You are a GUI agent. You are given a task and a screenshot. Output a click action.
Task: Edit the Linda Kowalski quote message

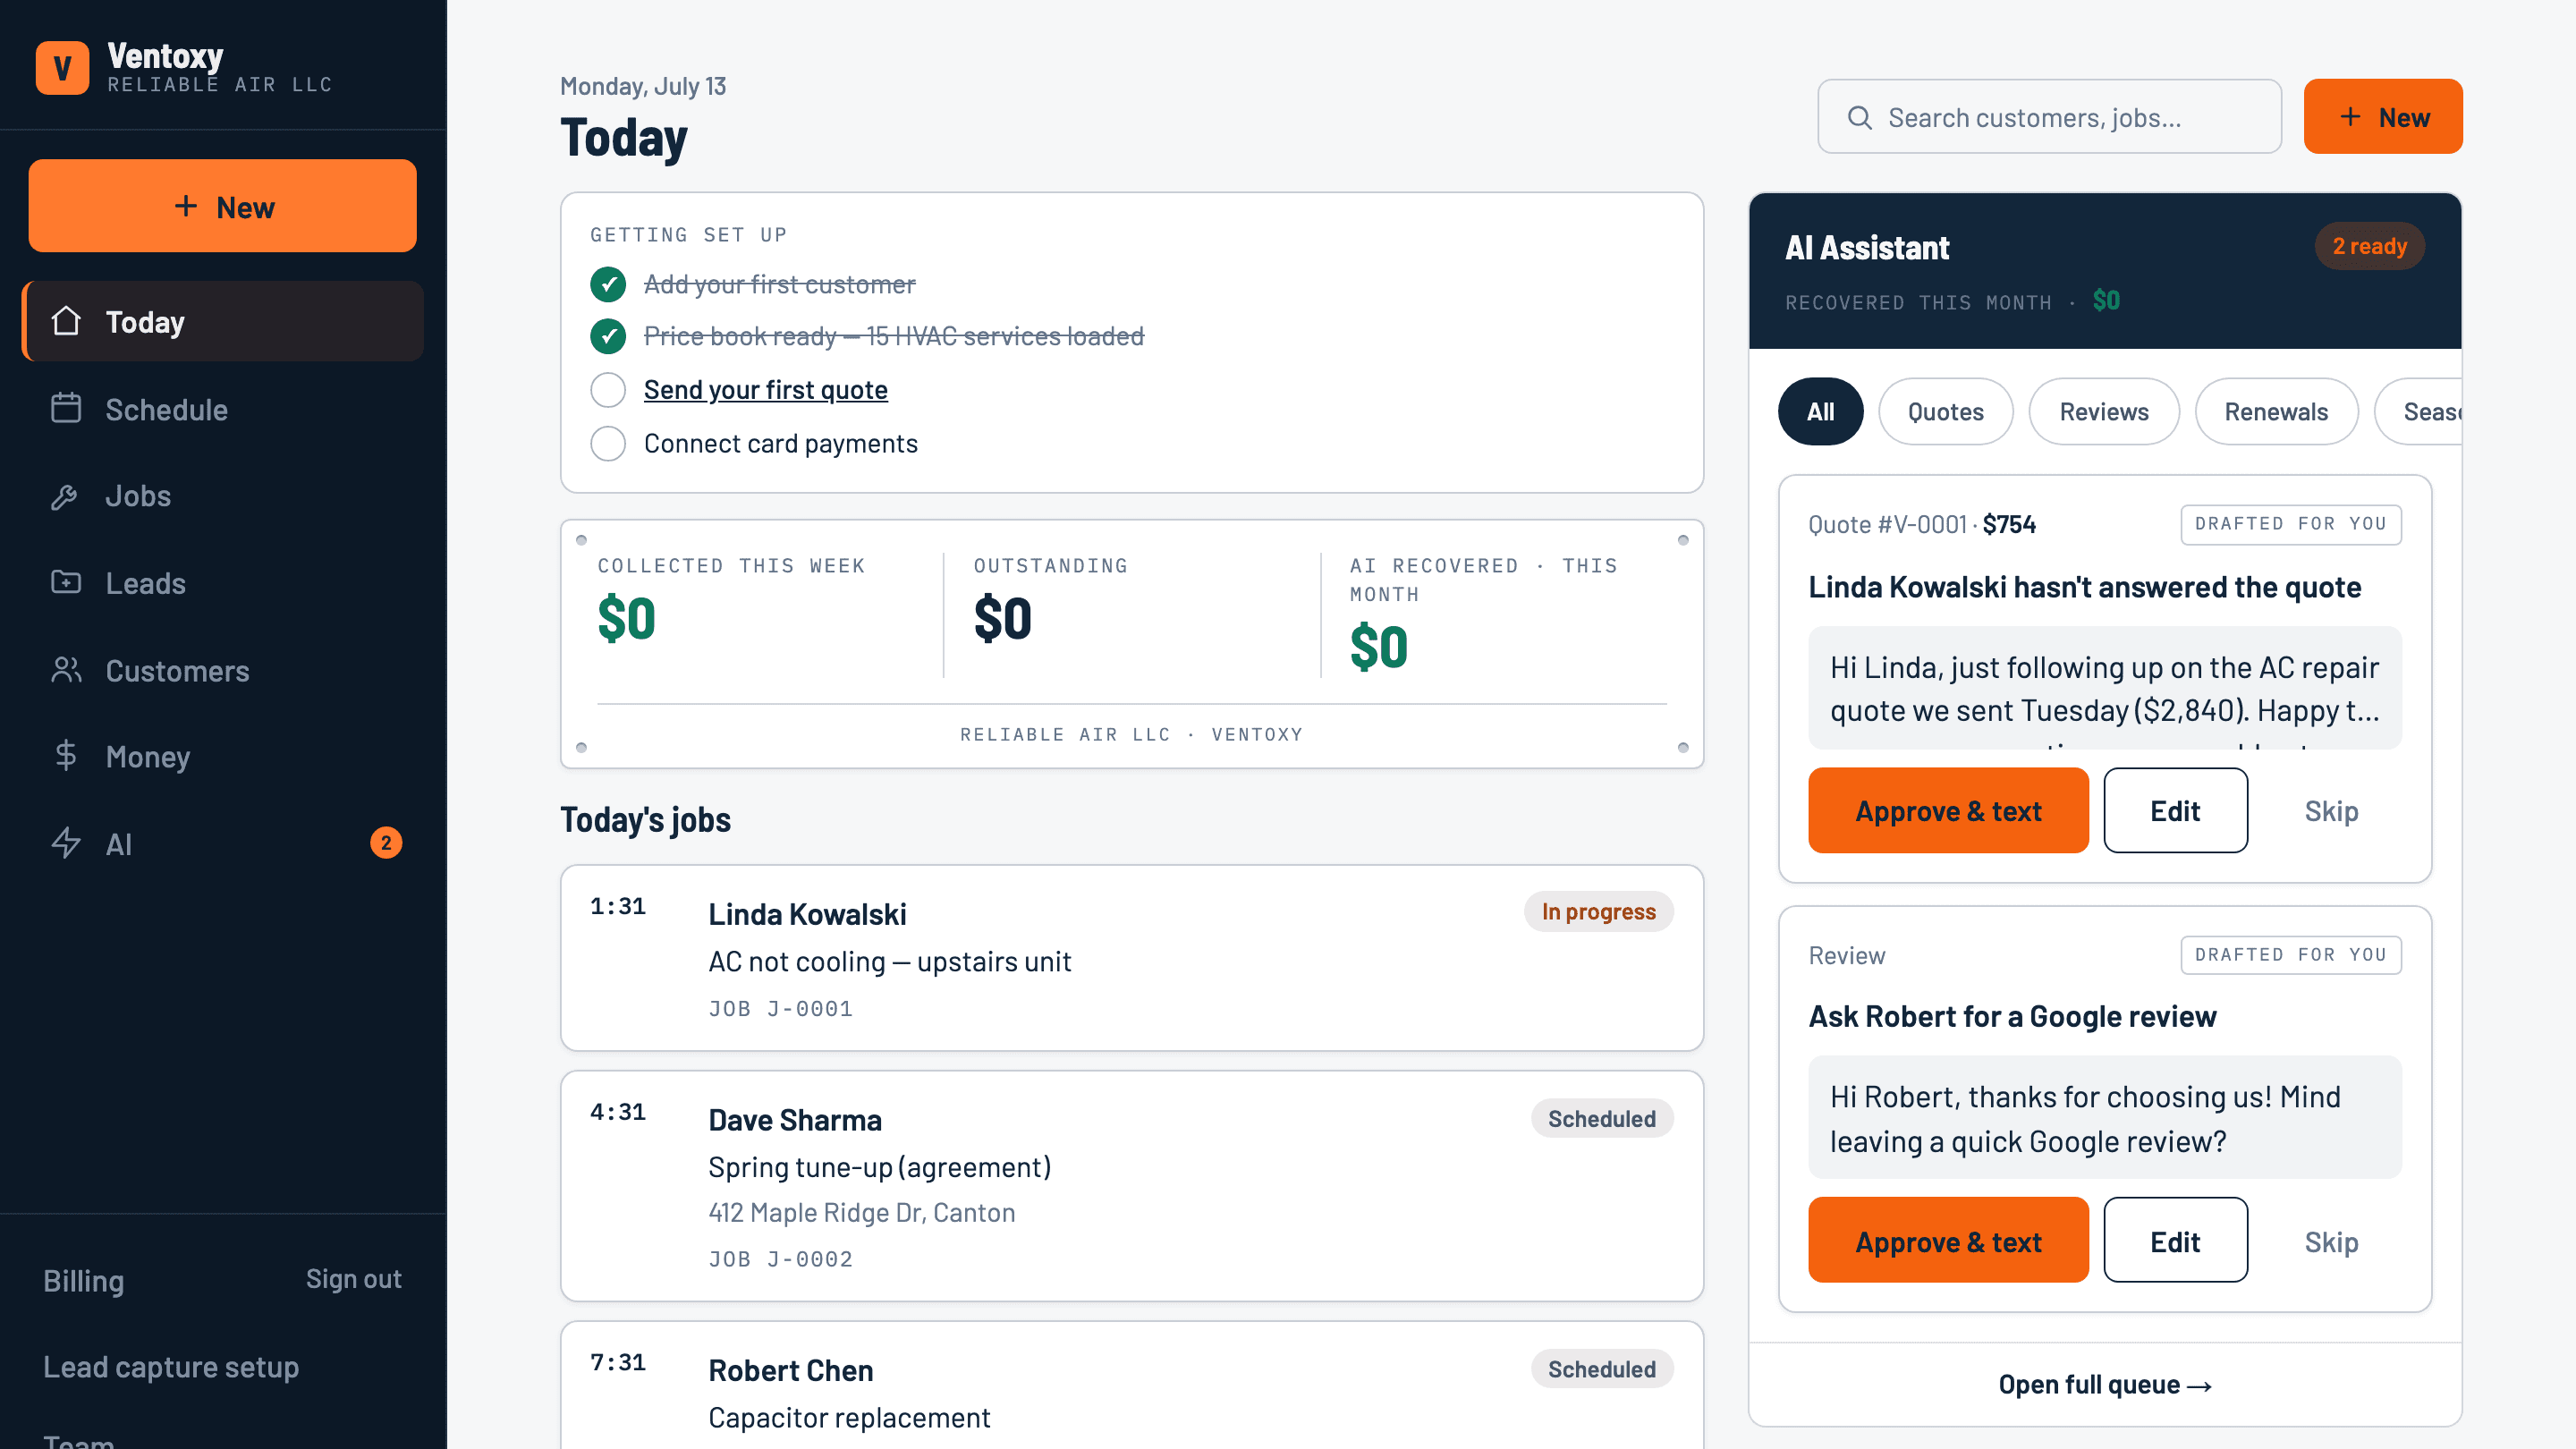click(2175, 810)
